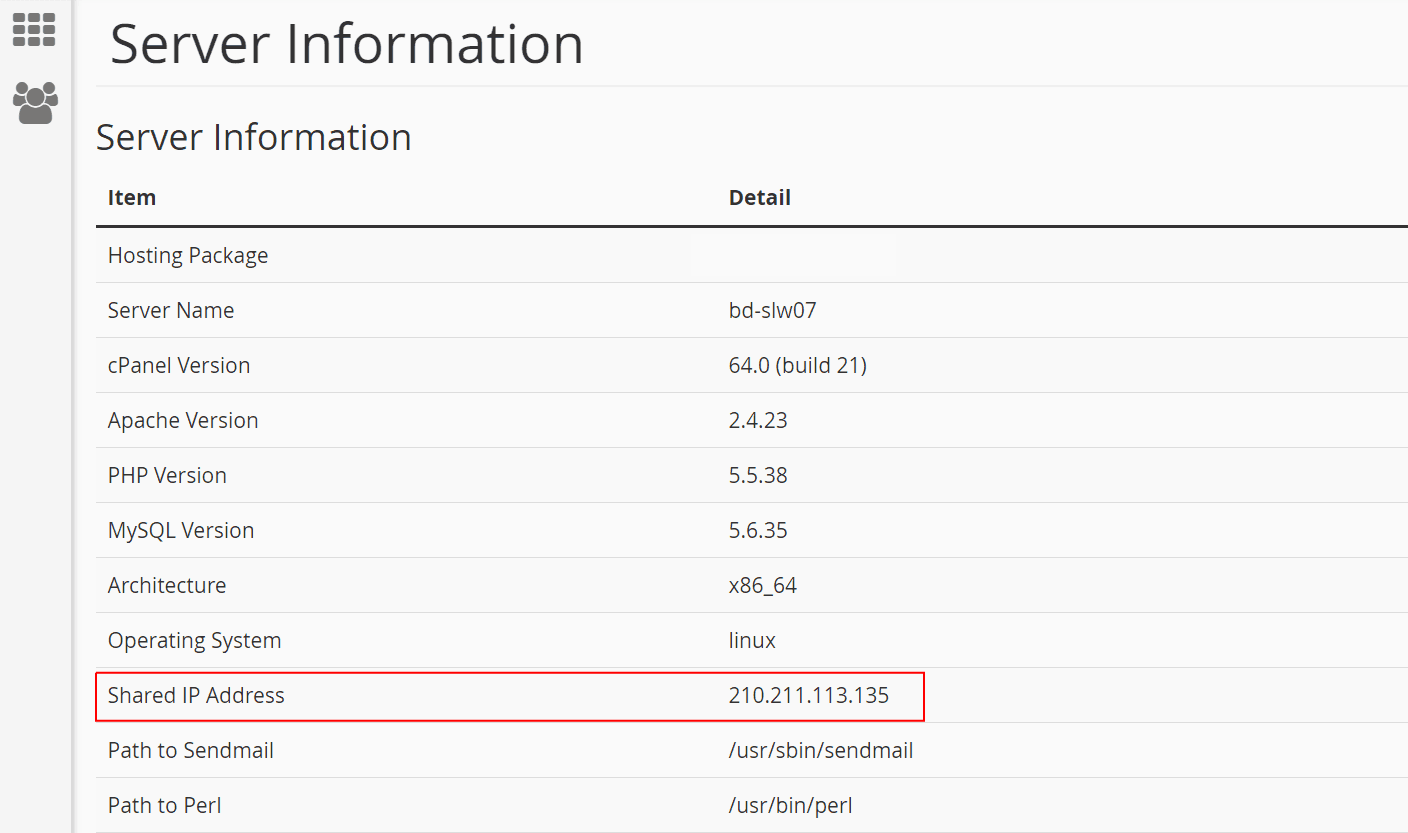This screenshot has width=1408, height=833.
Task: Select the Shared IP Address value 210.211.113.135
Action: pyautogui.click(x=809, y=695)
